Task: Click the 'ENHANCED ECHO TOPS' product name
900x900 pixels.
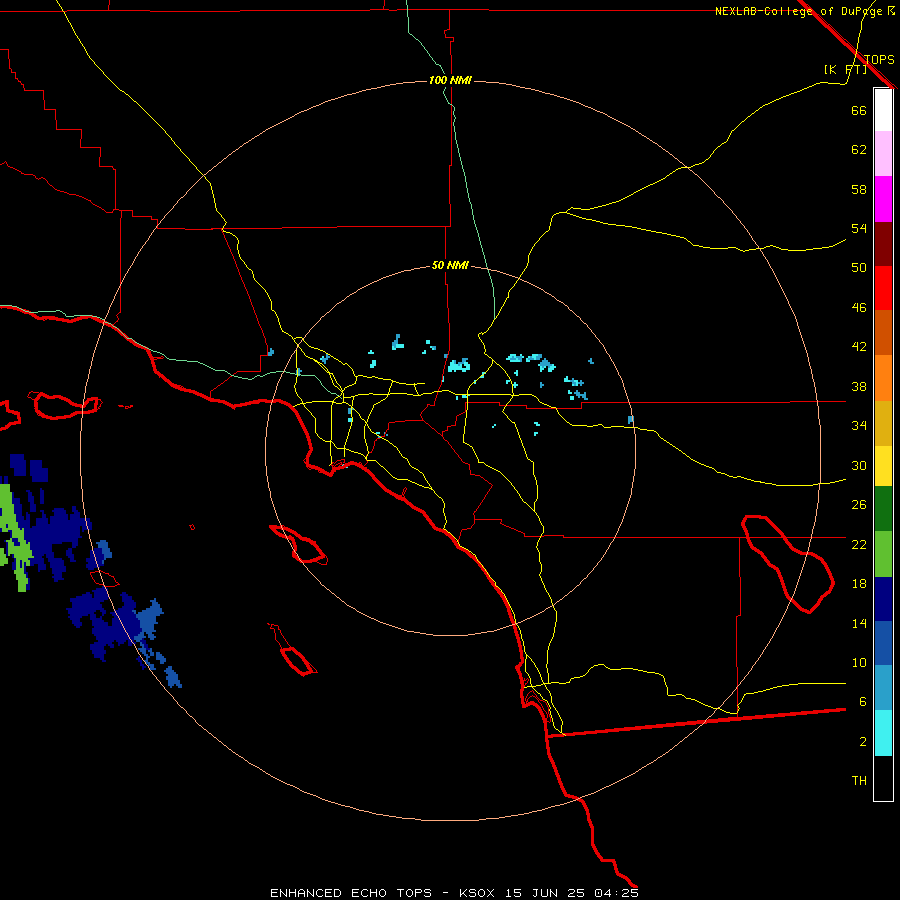Action: click(x=351, y=893)
